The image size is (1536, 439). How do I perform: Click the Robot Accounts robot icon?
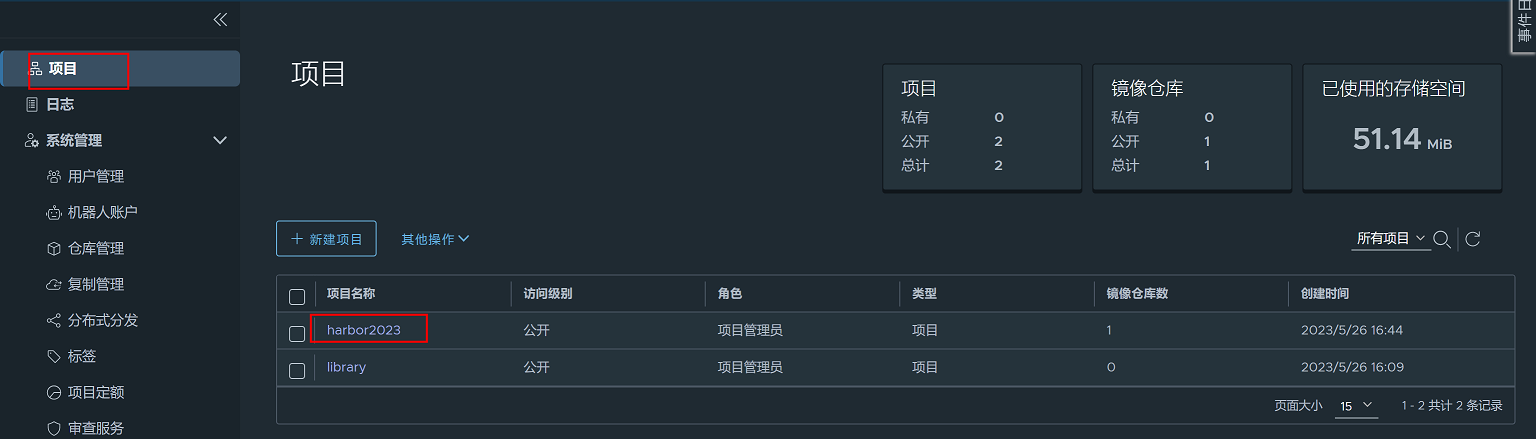click(54, 213)
